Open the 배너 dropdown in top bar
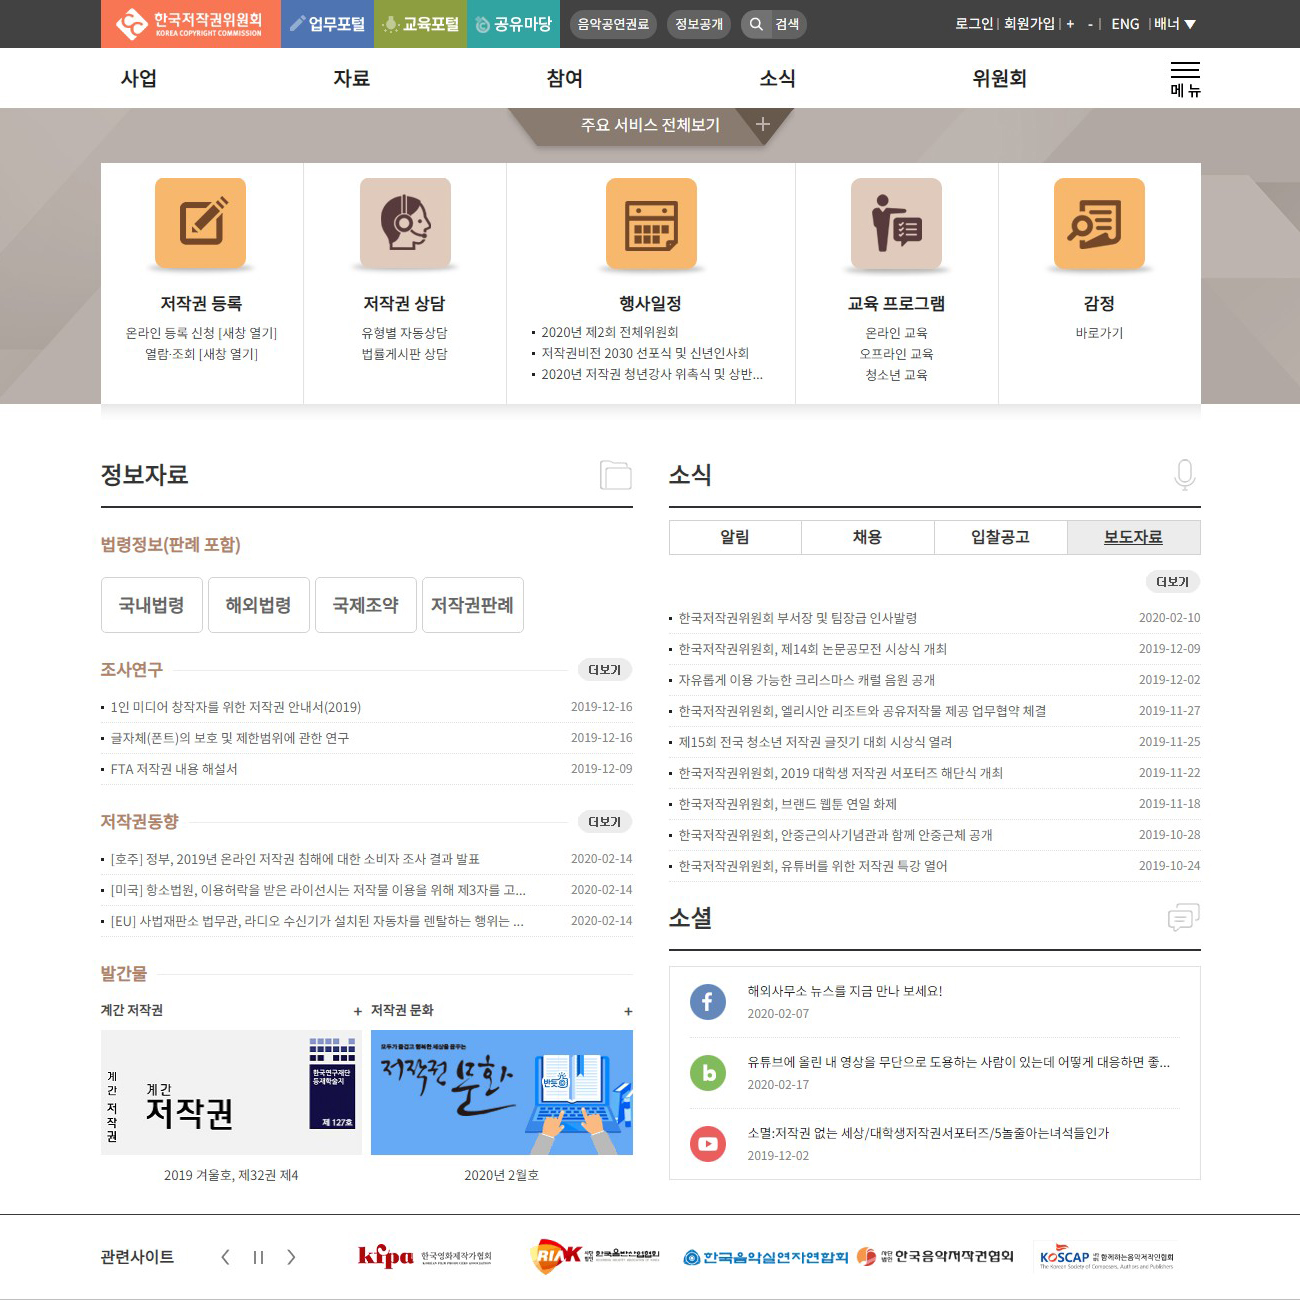This screenshot has width=1300, height=1300. [x=1175, y=24]
